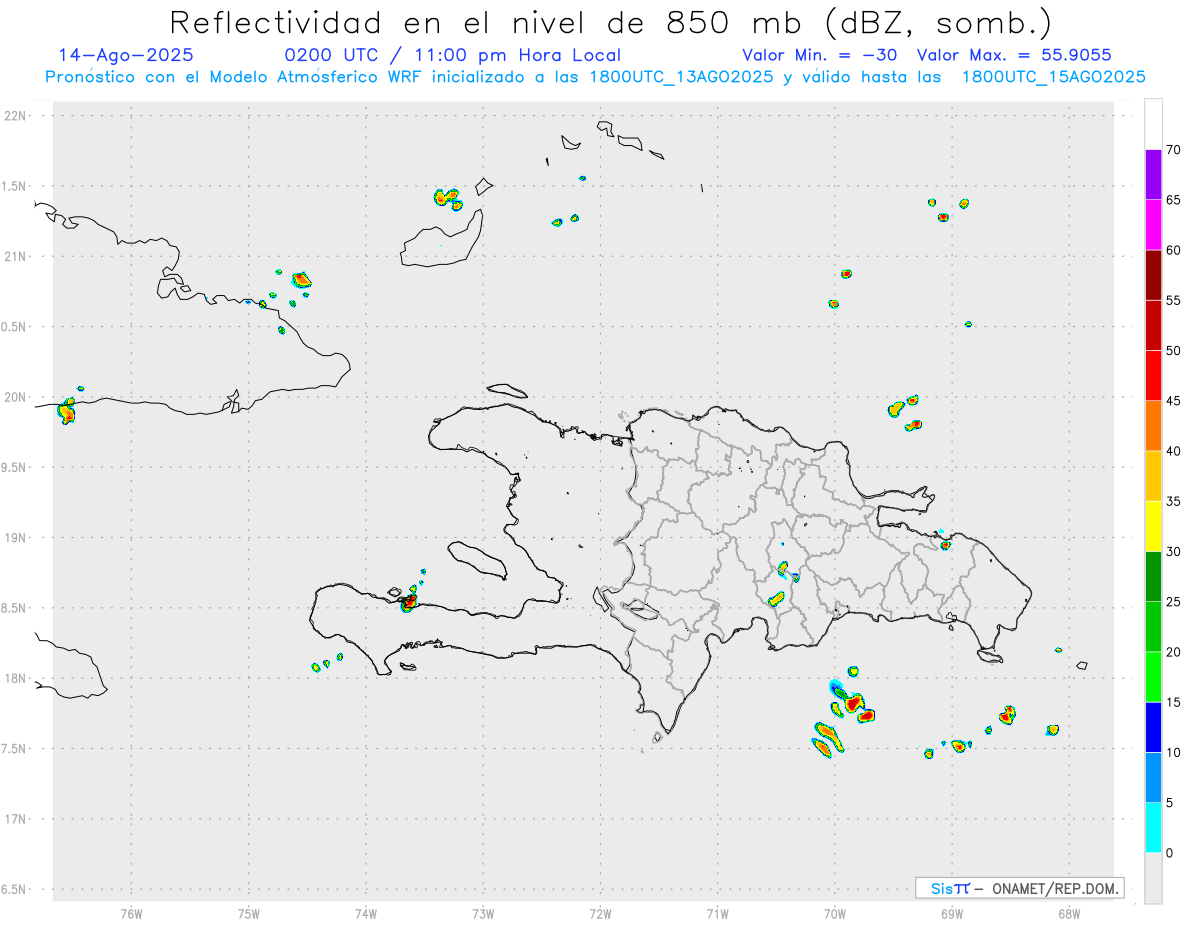Viewport: 1200px width, 927px height.
Task: Click the '5' value on the colorbar scale
Action: [x=1169, y=803]
